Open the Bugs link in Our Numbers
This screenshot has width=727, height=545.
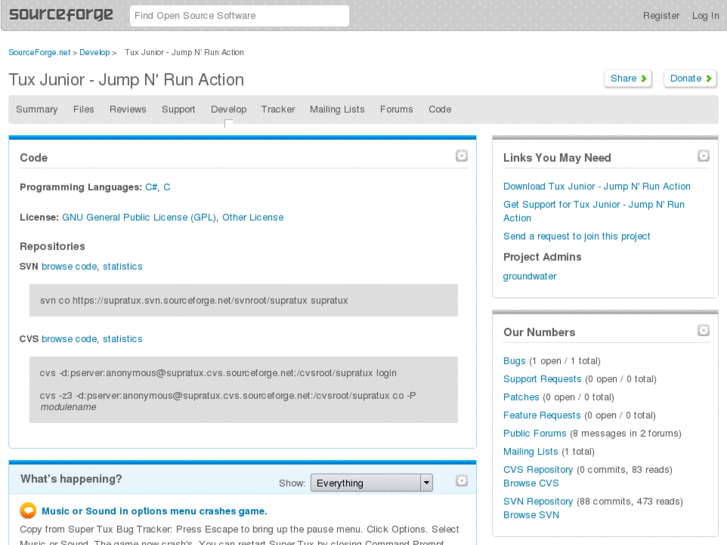tap(514, 361)
